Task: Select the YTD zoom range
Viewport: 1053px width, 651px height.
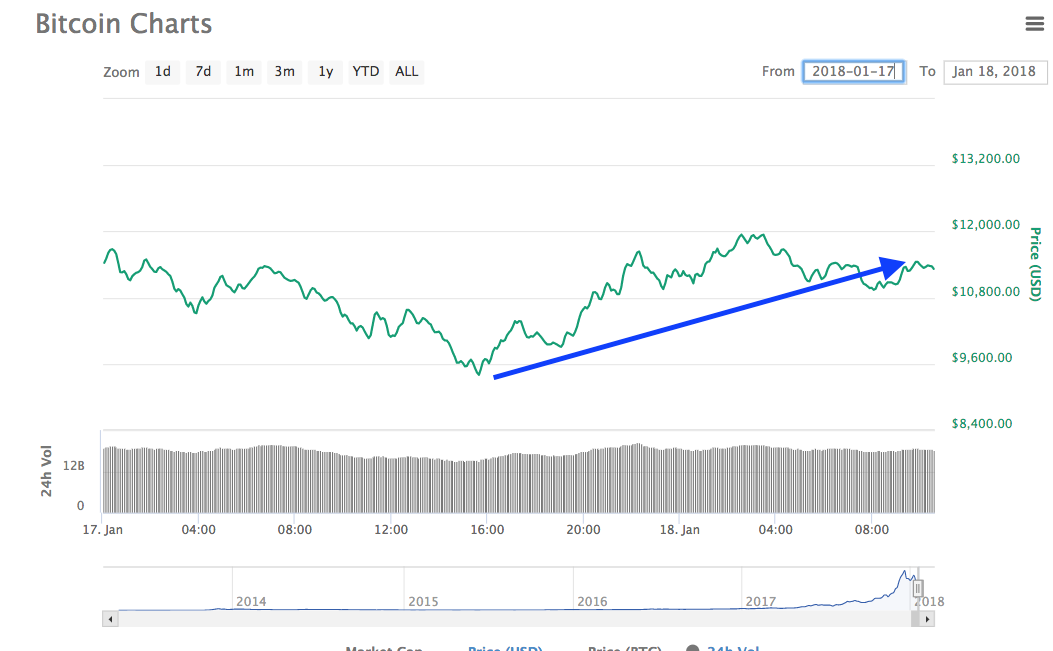Action: coord(365,72)
